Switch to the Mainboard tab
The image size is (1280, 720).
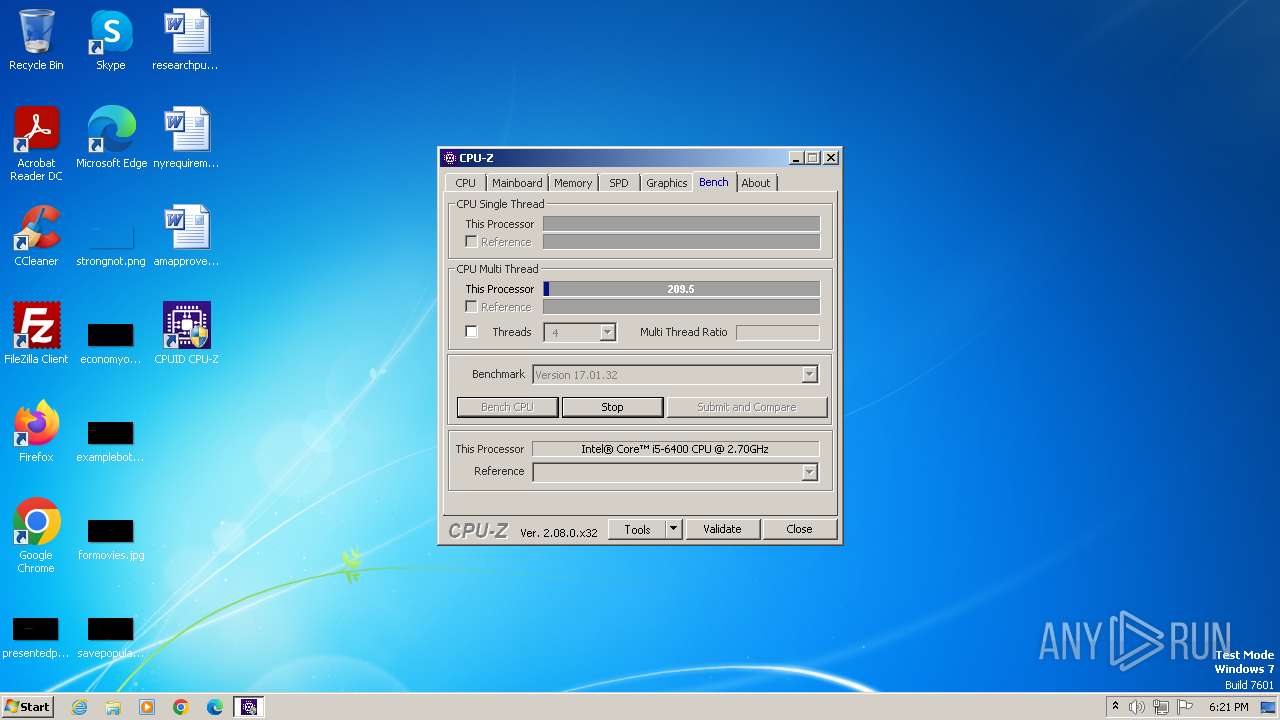[517, 183]
